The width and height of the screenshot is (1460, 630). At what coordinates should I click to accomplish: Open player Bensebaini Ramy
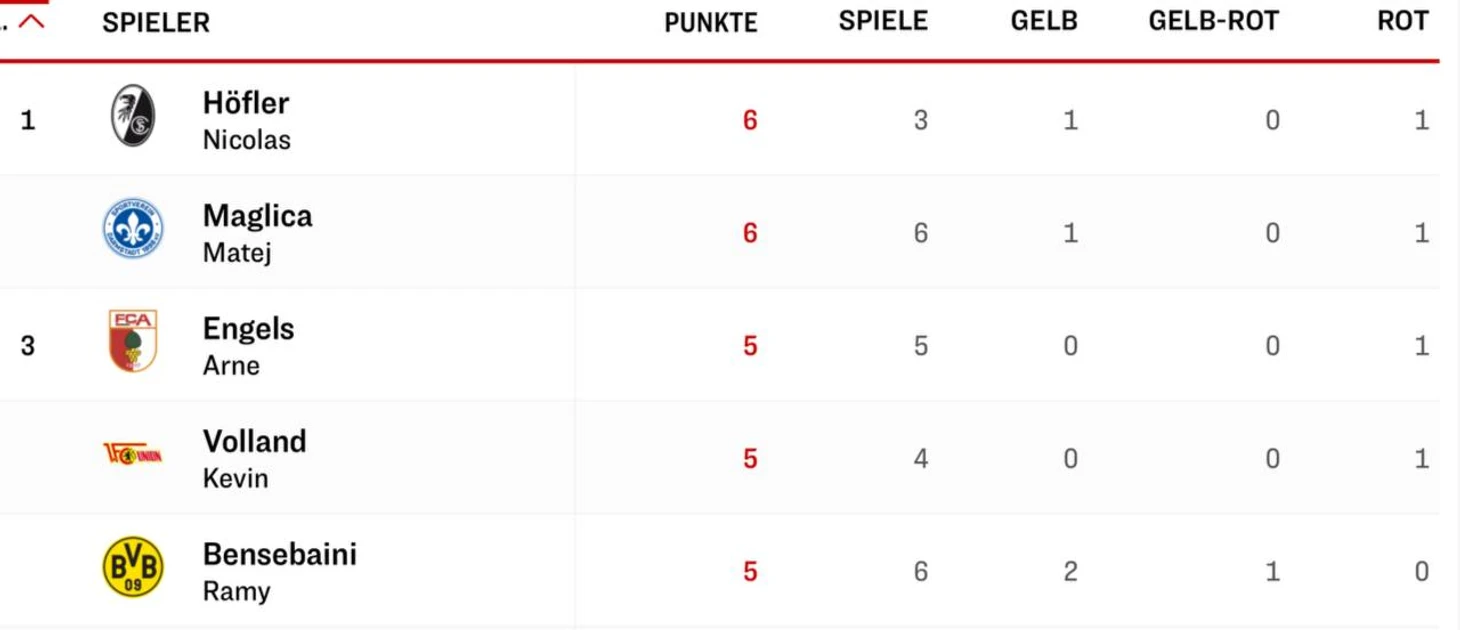click(279, 572)
